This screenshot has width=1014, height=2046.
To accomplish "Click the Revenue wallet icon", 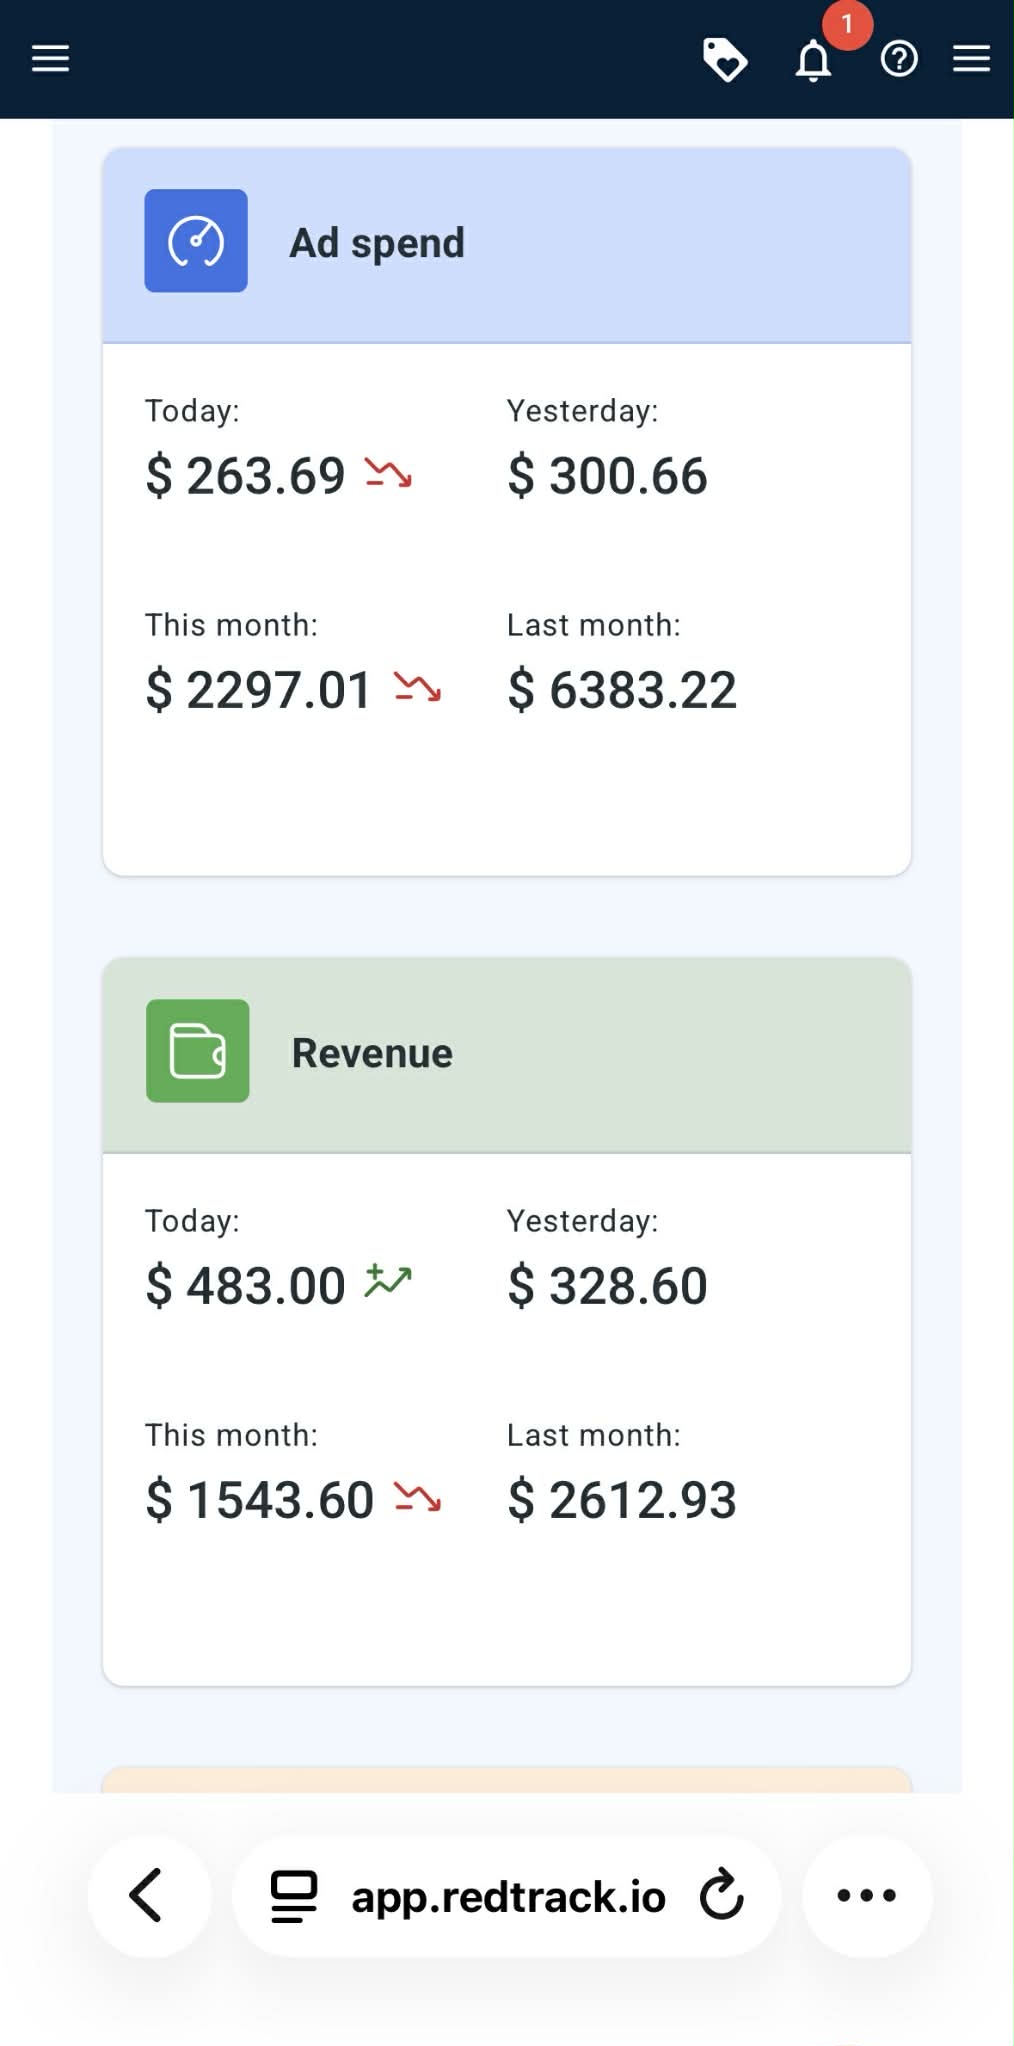I will [x=198, y=1051].
